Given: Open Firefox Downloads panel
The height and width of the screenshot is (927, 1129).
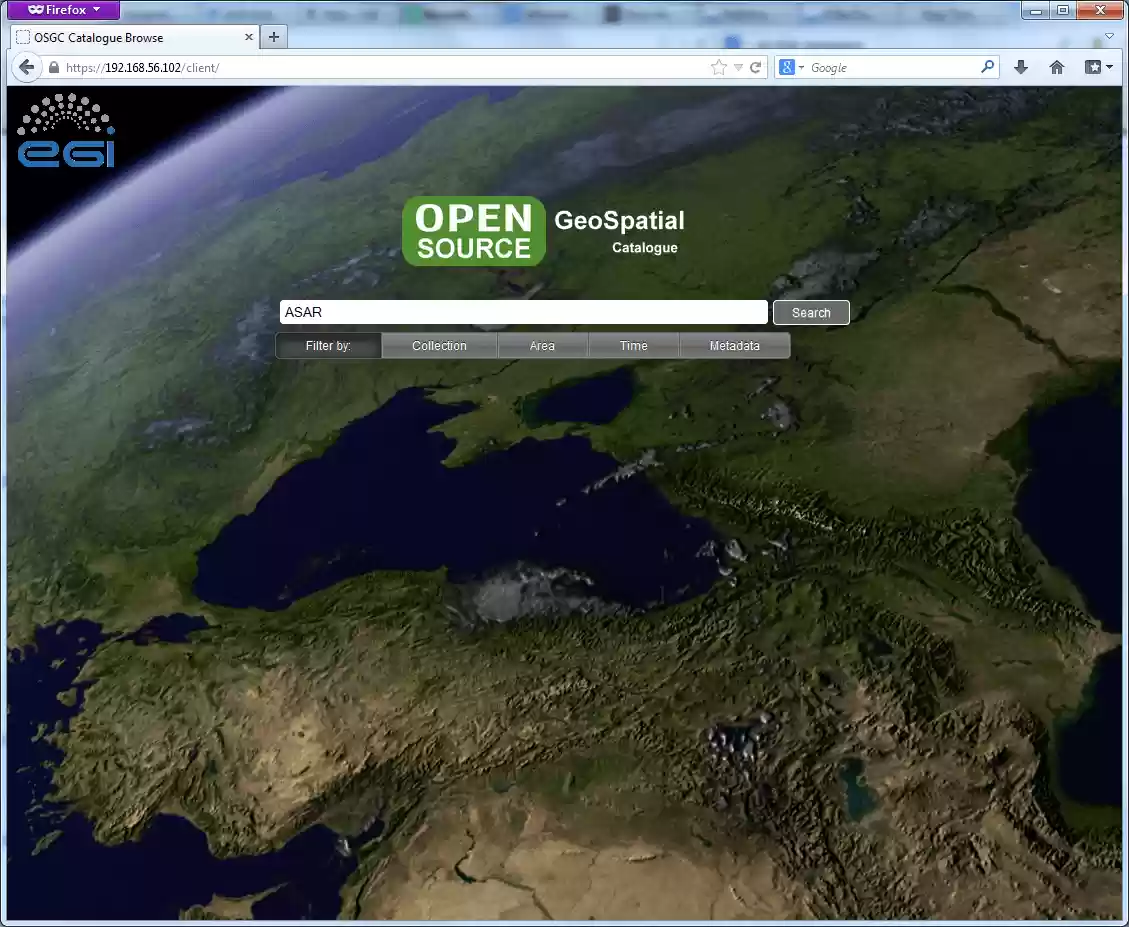Looking at the screenshot, I should [1020, 67].
